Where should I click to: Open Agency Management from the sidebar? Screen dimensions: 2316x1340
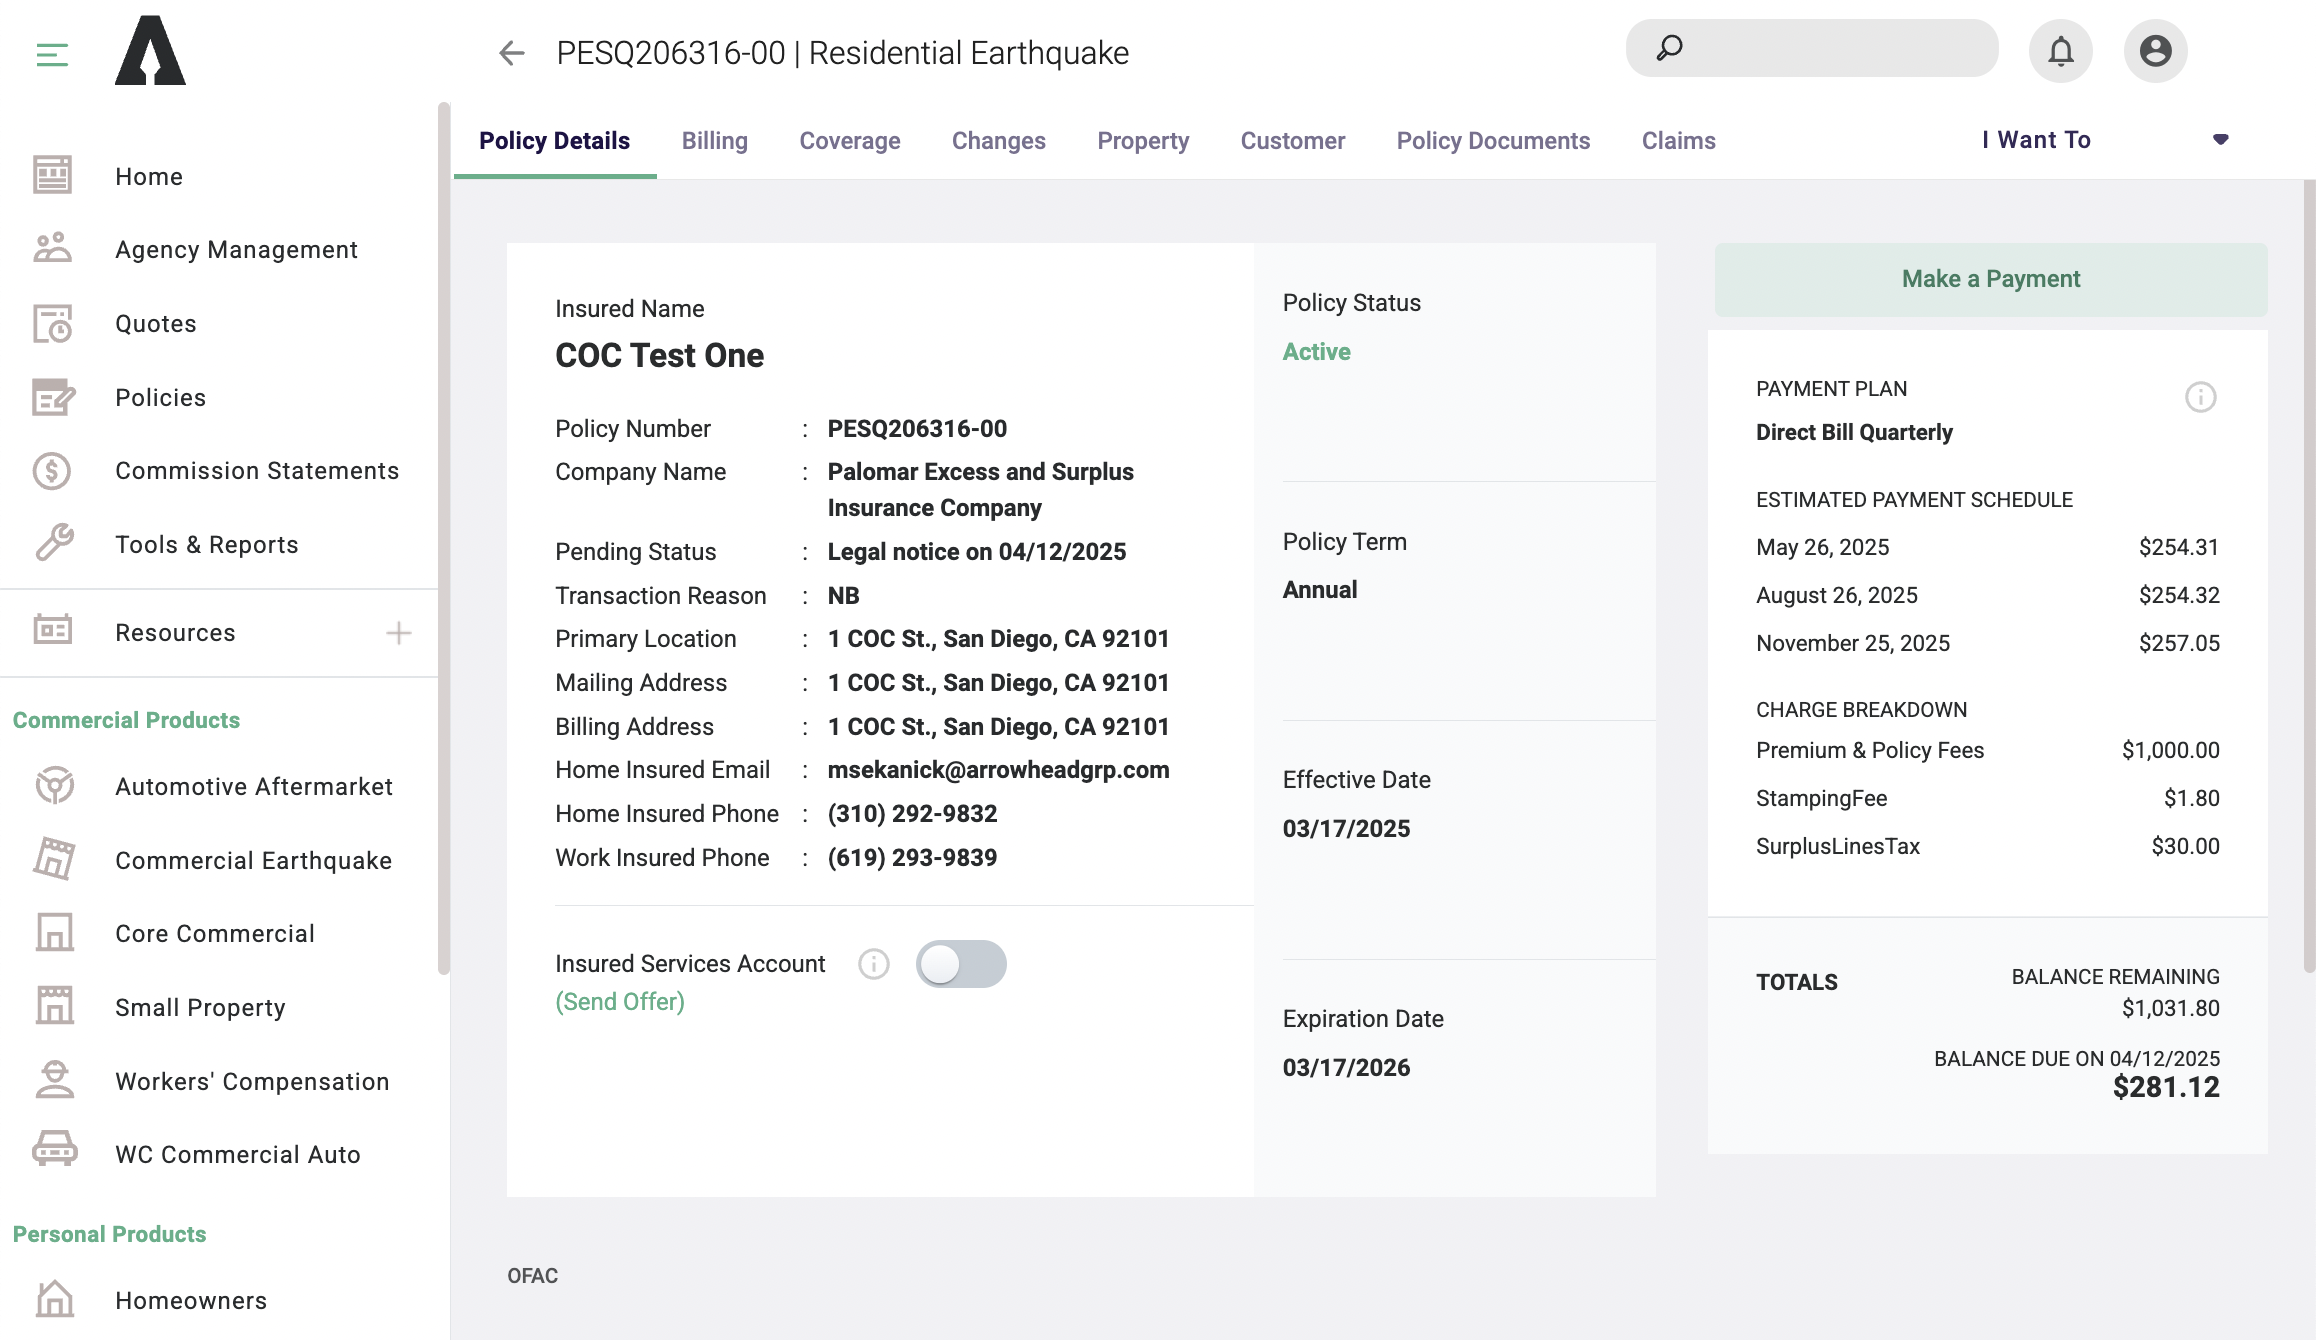click(x=51, y=248)
